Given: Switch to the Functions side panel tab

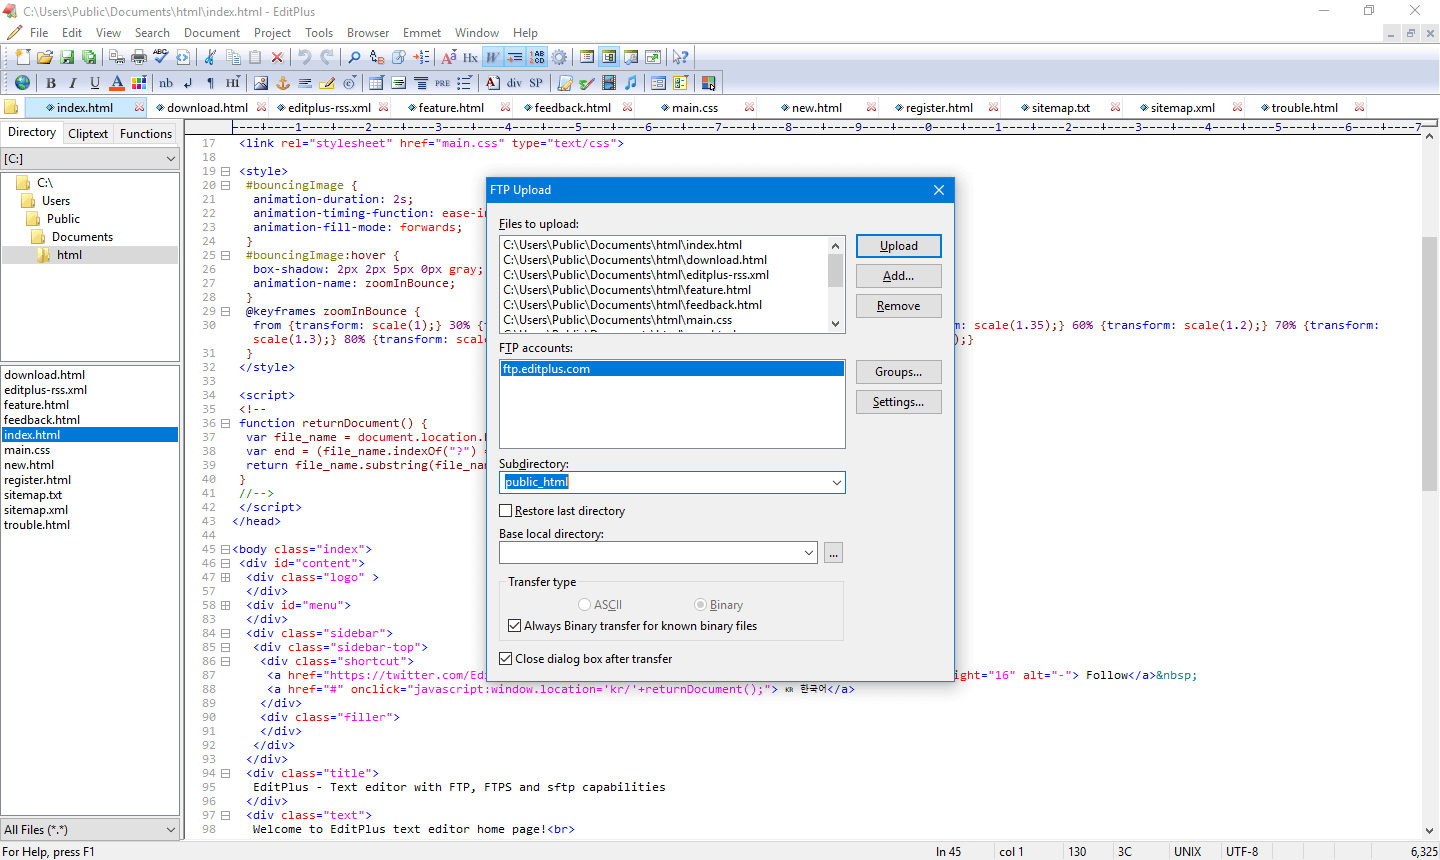Looking at the screenshot, I should (146, 134).
